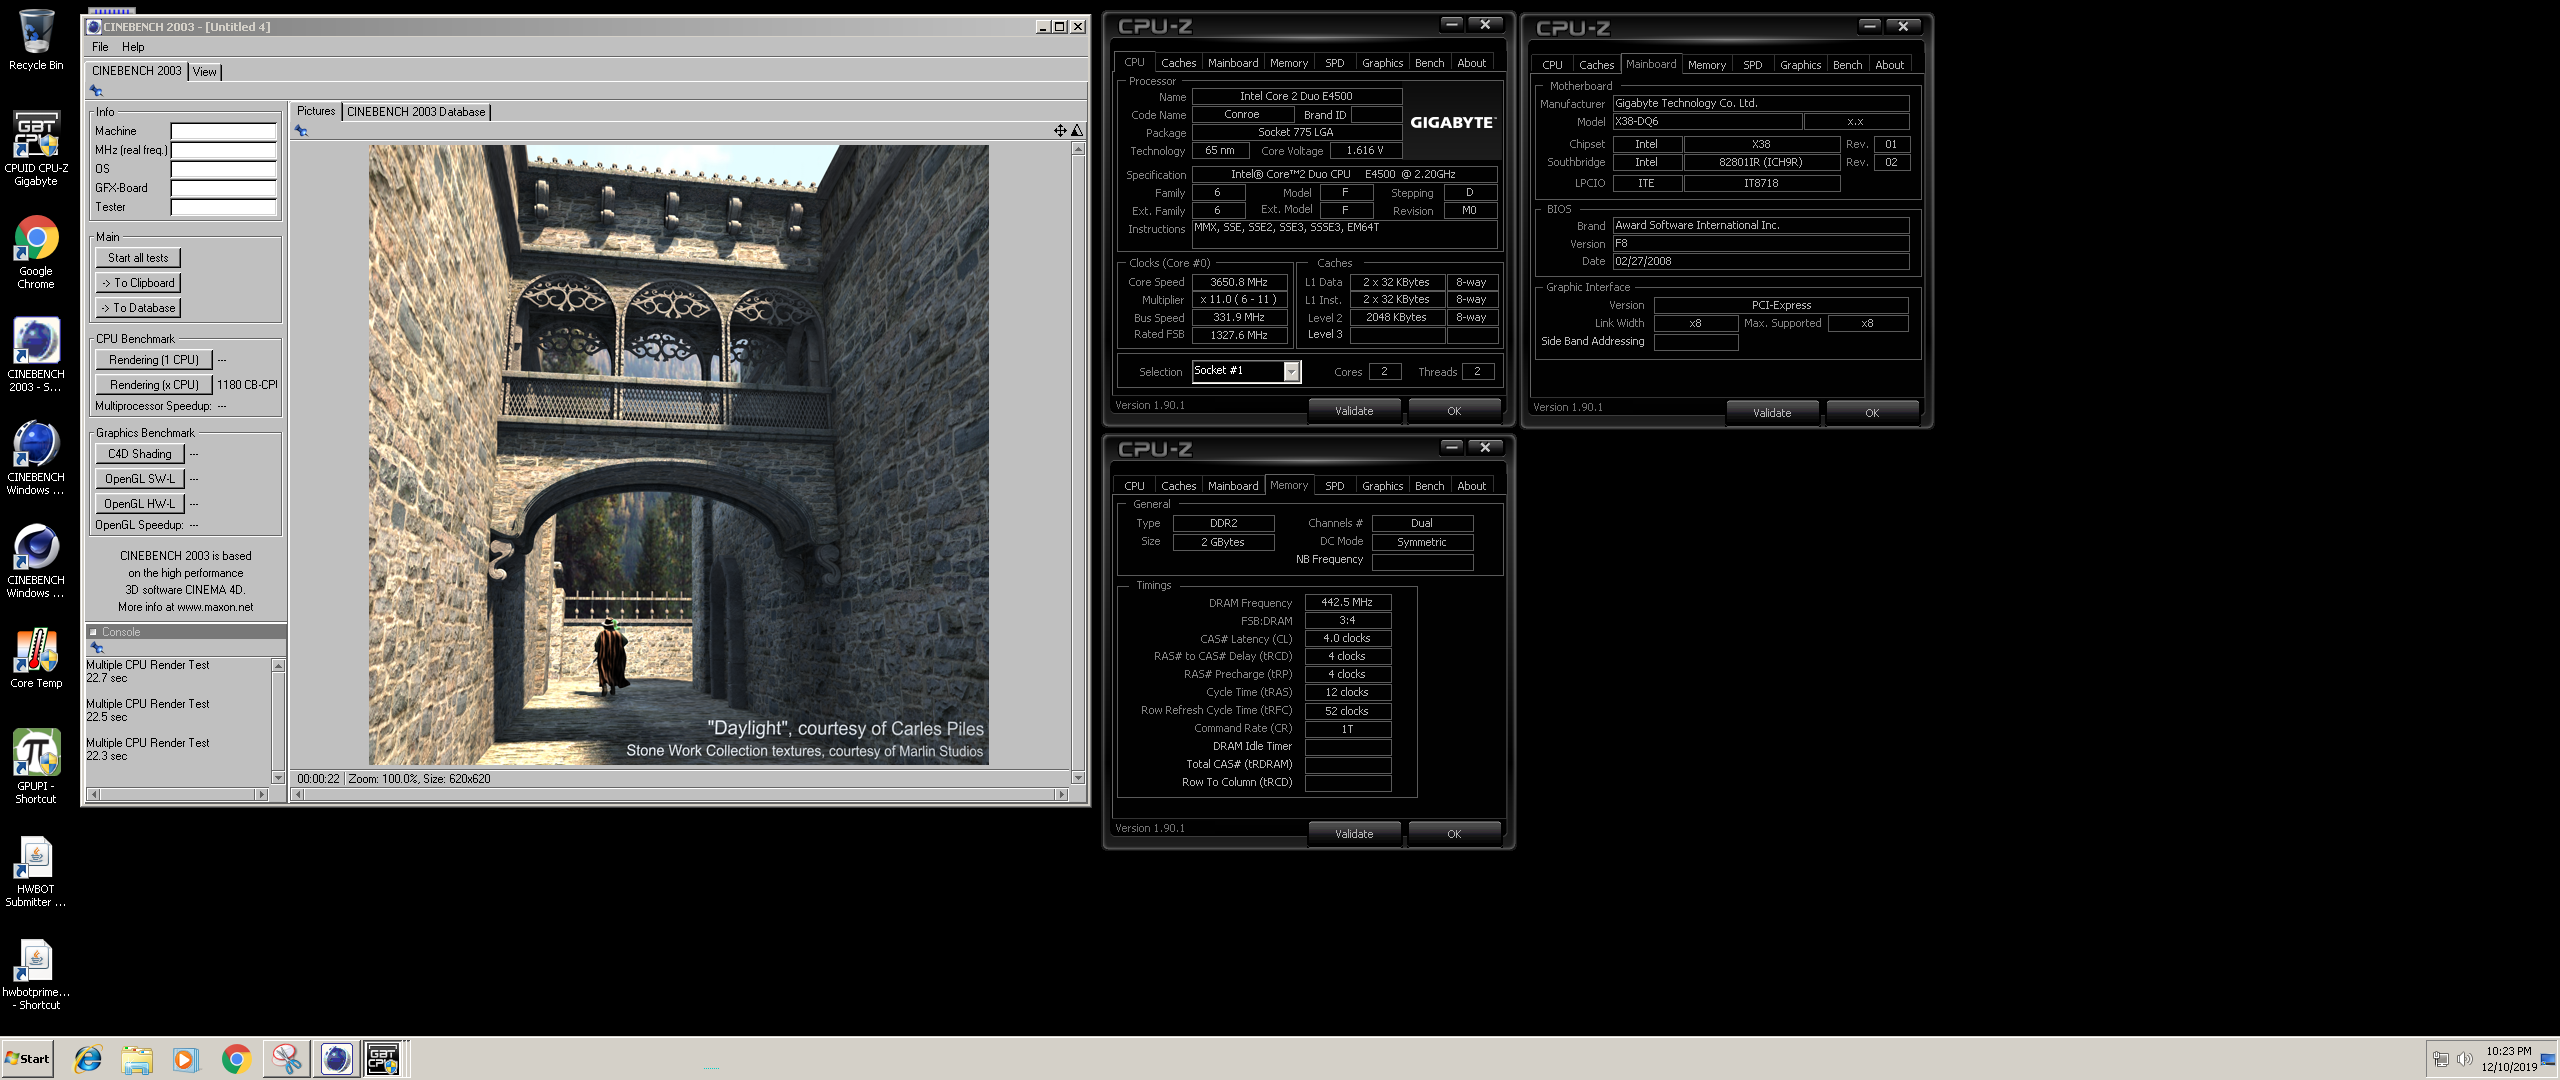Open the Help menu in Cinebench
Screen dimensions: 2560x1080
tap(133, 47)
